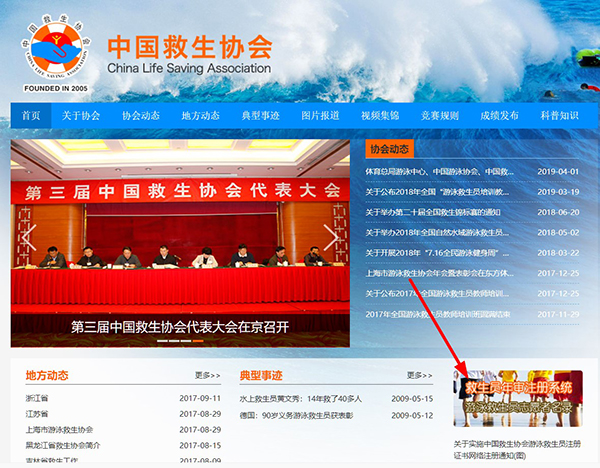
Task: Select the first carousel indicator dash
Action: 162,341
